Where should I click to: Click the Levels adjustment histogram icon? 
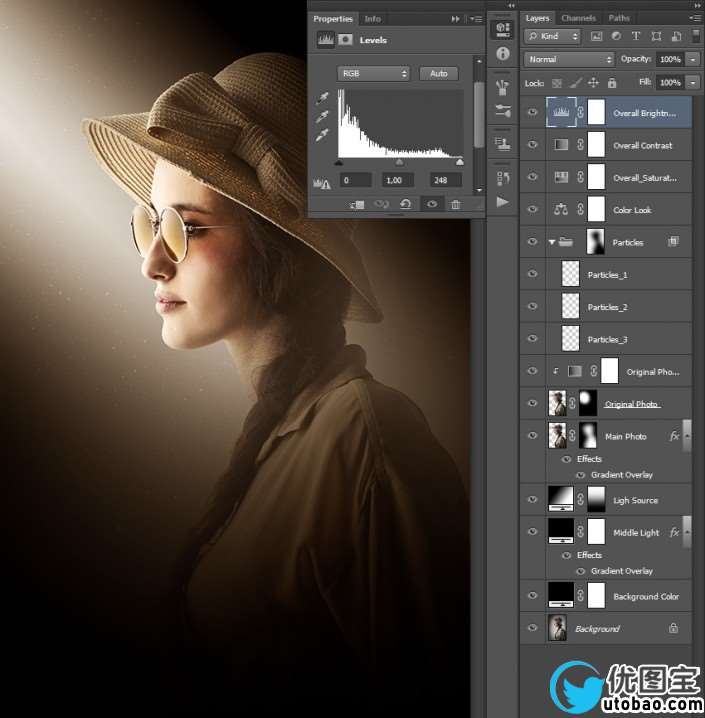(325, 40)
